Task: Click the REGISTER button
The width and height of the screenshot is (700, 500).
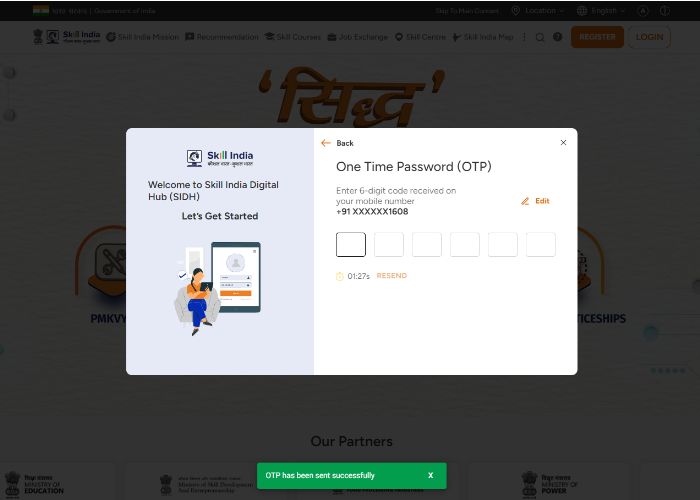Action: pyautogui.click(x=597, y=37)
